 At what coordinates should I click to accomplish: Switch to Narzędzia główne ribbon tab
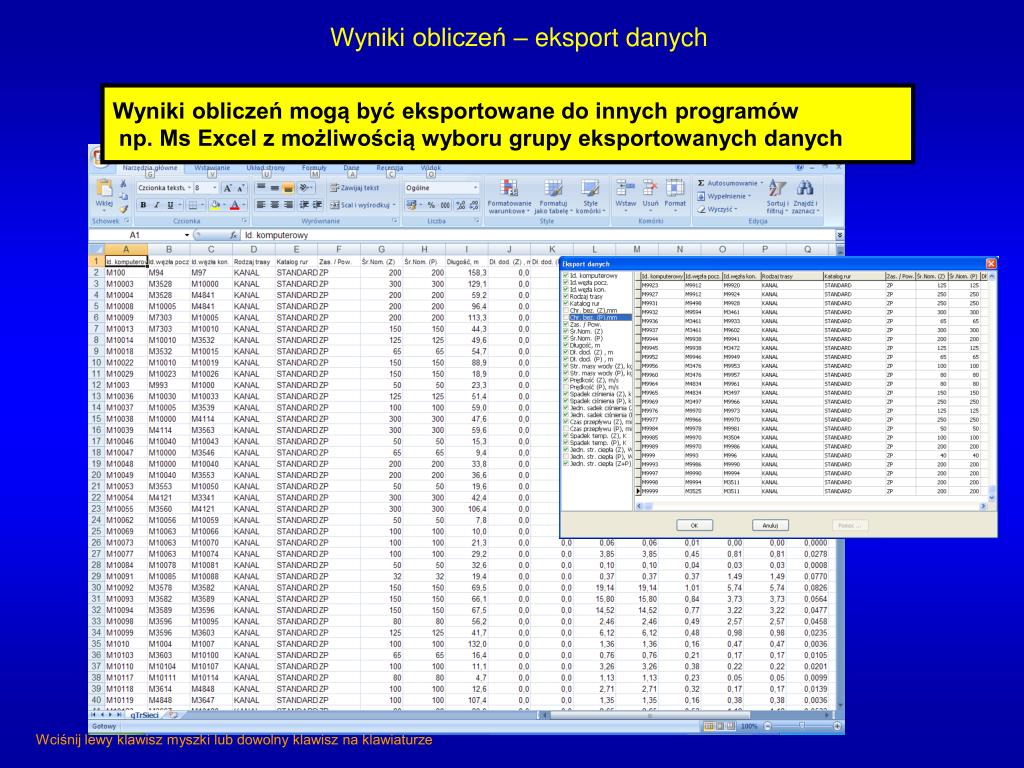click(150, 168)
